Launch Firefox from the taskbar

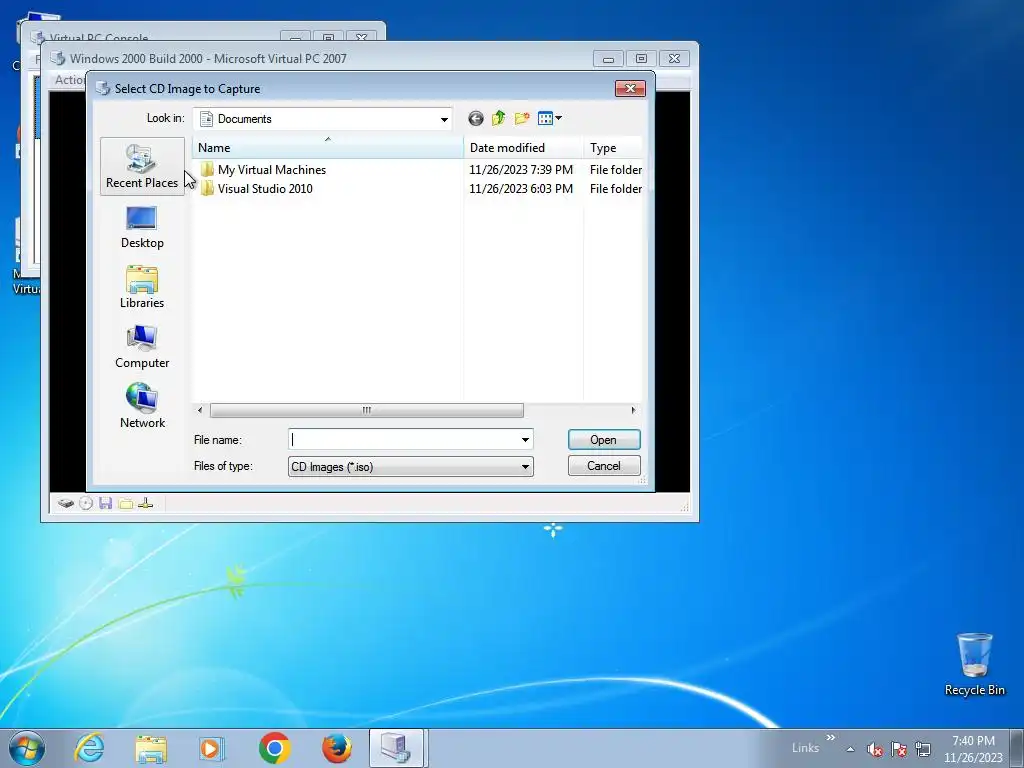[x=337, y=748]
